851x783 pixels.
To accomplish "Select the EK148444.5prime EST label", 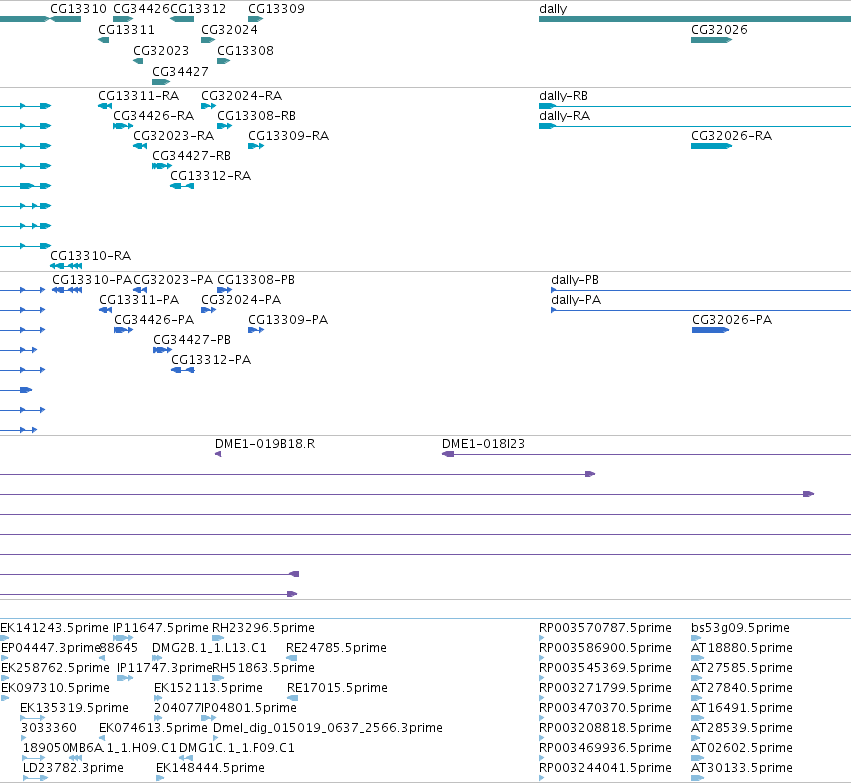I will click(210, 768).
